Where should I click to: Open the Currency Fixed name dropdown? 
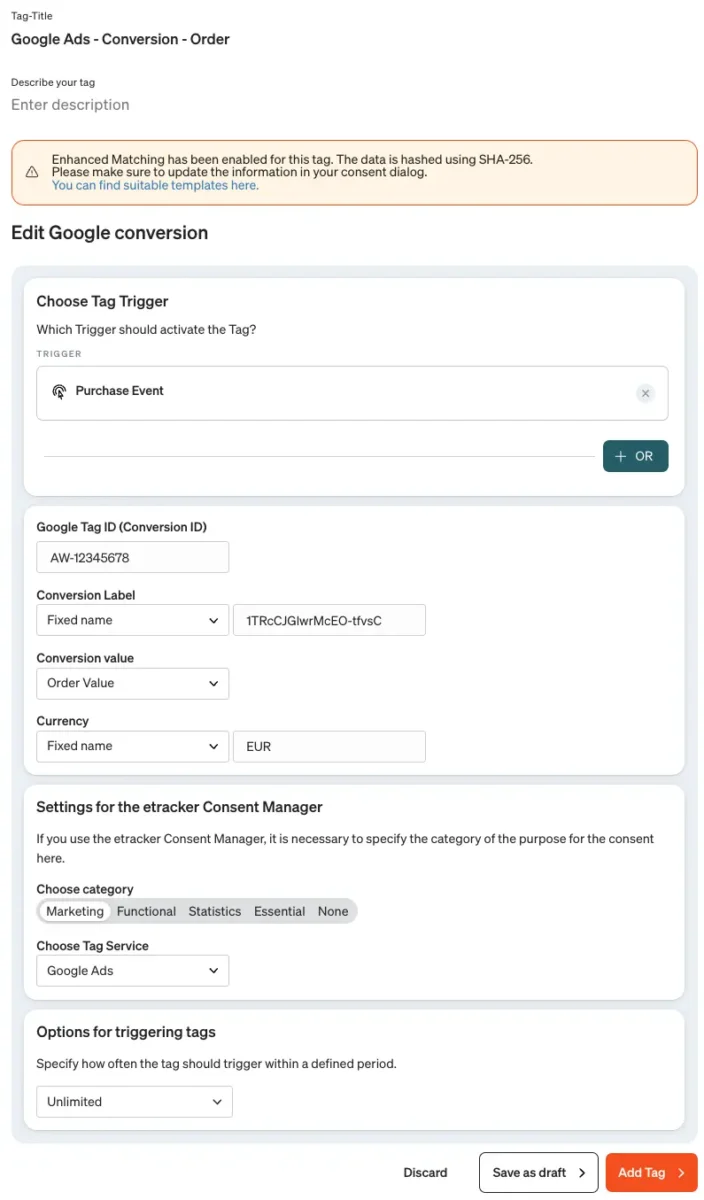(x=133, y=746)
